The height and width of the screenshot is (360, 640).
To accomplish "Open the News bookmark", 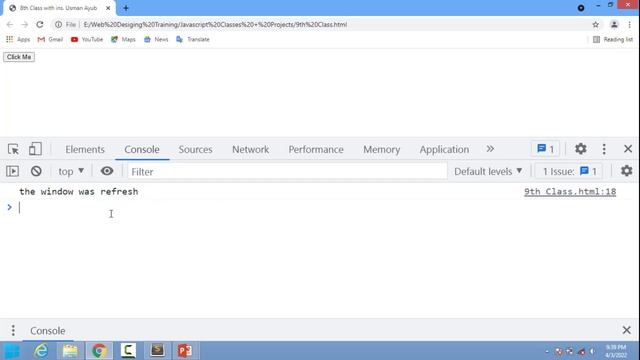I will tap(156, 39).
